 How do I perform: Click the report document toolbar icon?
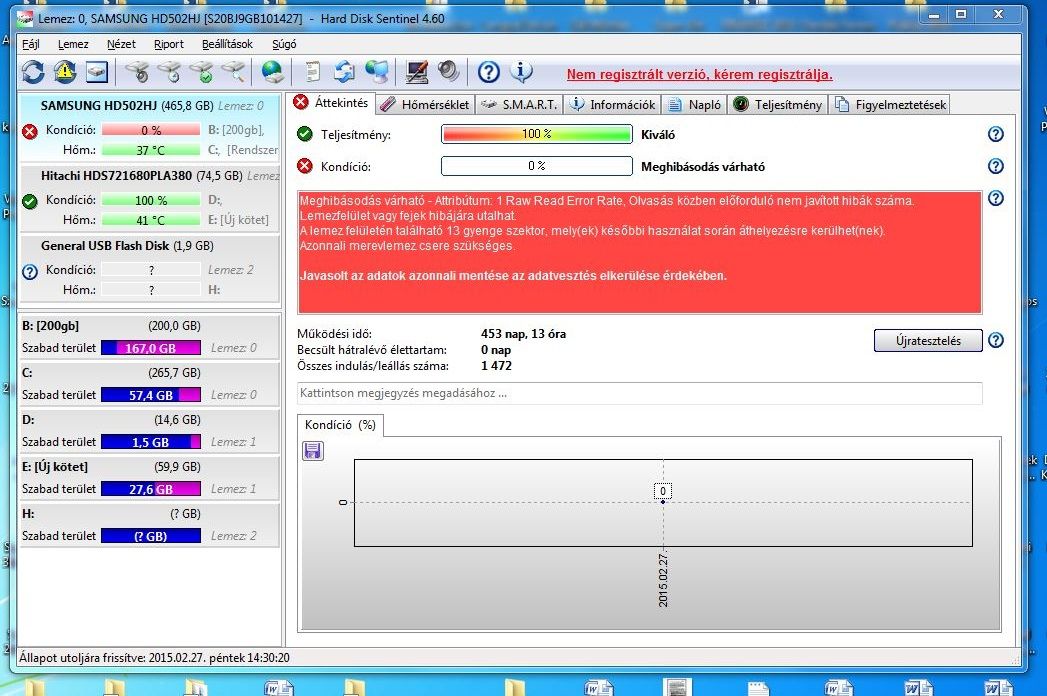tap(312, 71)
